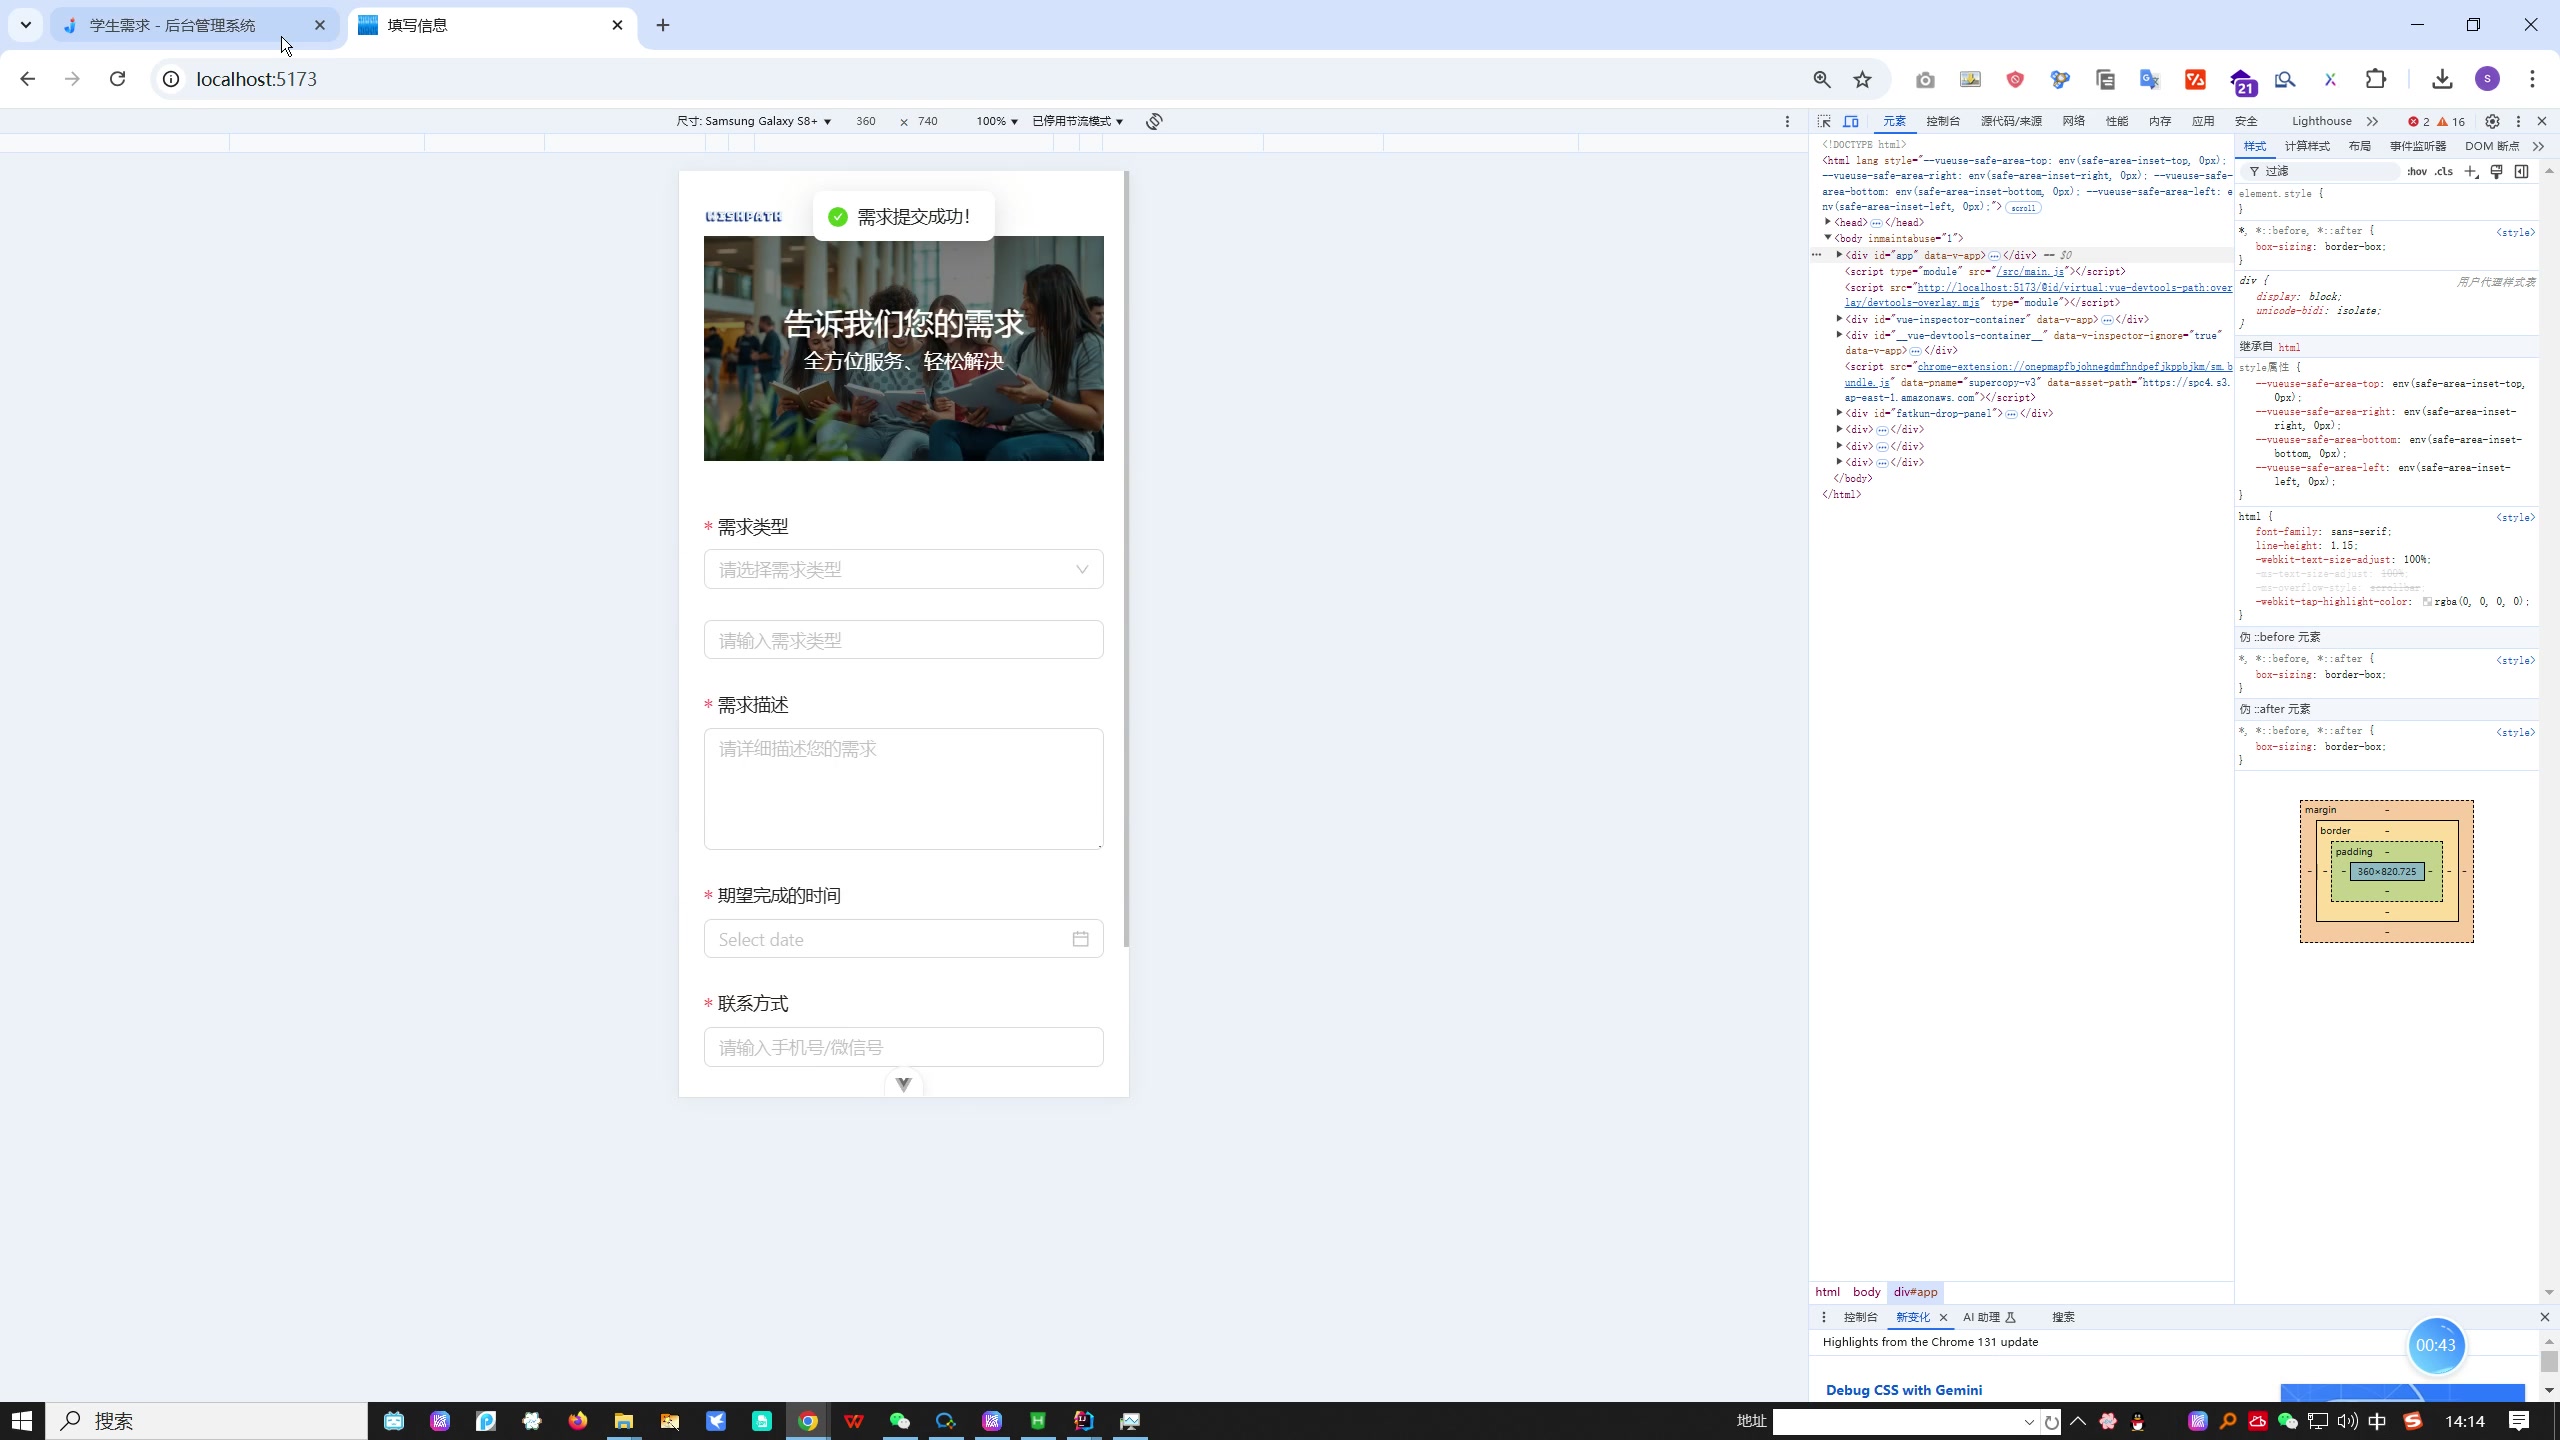Open the 100% zoom level dropdown

pos(997,121)
